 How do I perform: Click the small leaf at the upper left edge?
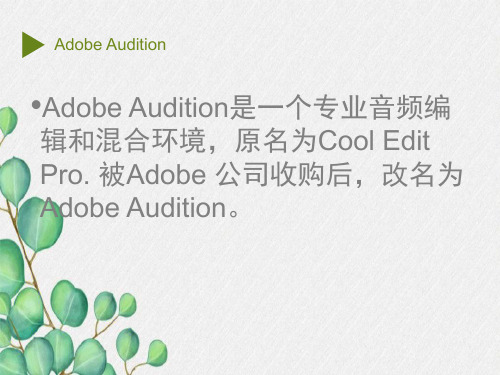tap(7, 121)
